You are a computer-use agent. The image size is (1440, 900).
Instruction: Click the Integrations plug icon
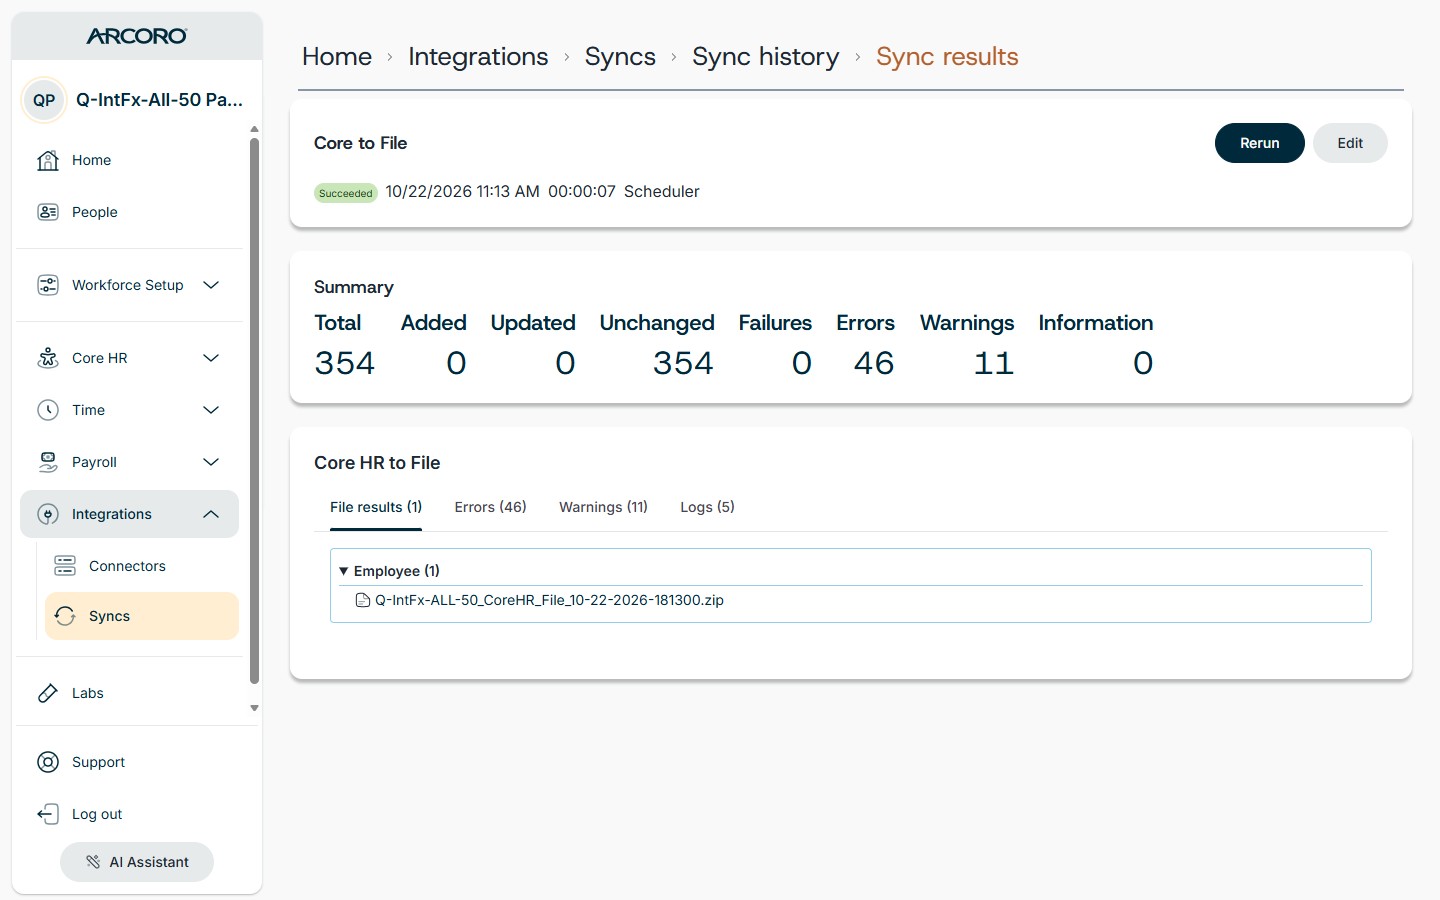tap(48, 514)
